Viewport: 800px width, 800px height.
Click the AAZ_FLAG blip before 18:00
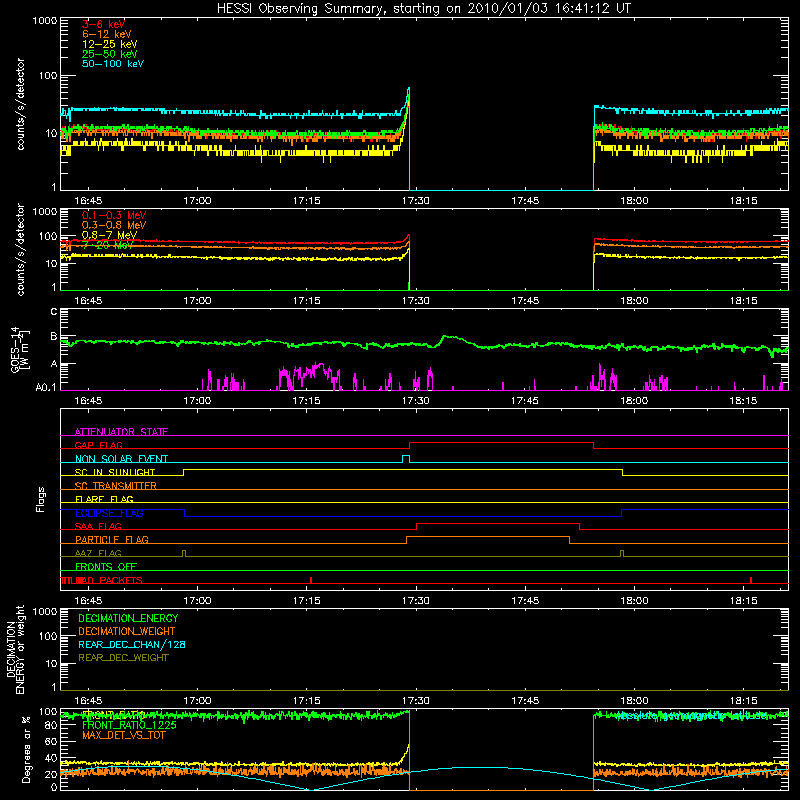coord(622,554)
